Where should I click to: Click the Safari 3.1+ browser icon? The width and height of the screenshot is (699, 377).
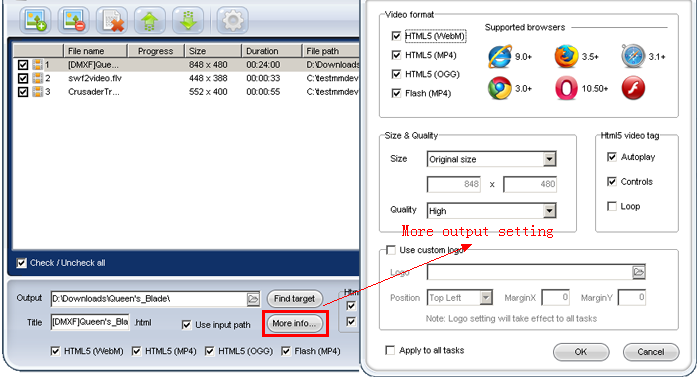click(x=633, y=57)
